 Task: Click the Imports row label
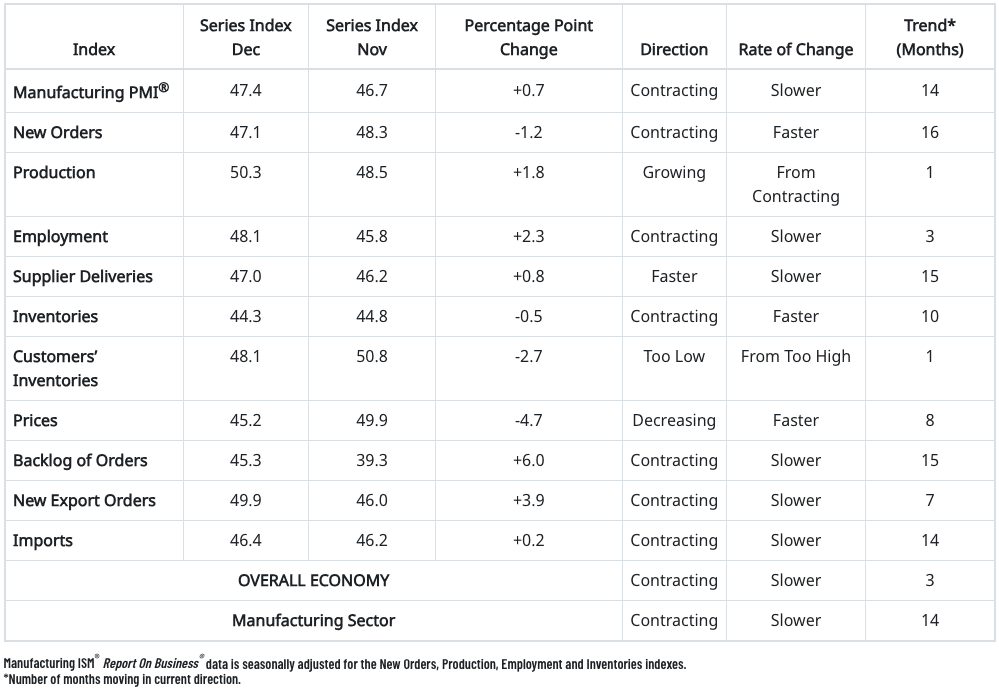pyautogui.click(x=43, y=540)
